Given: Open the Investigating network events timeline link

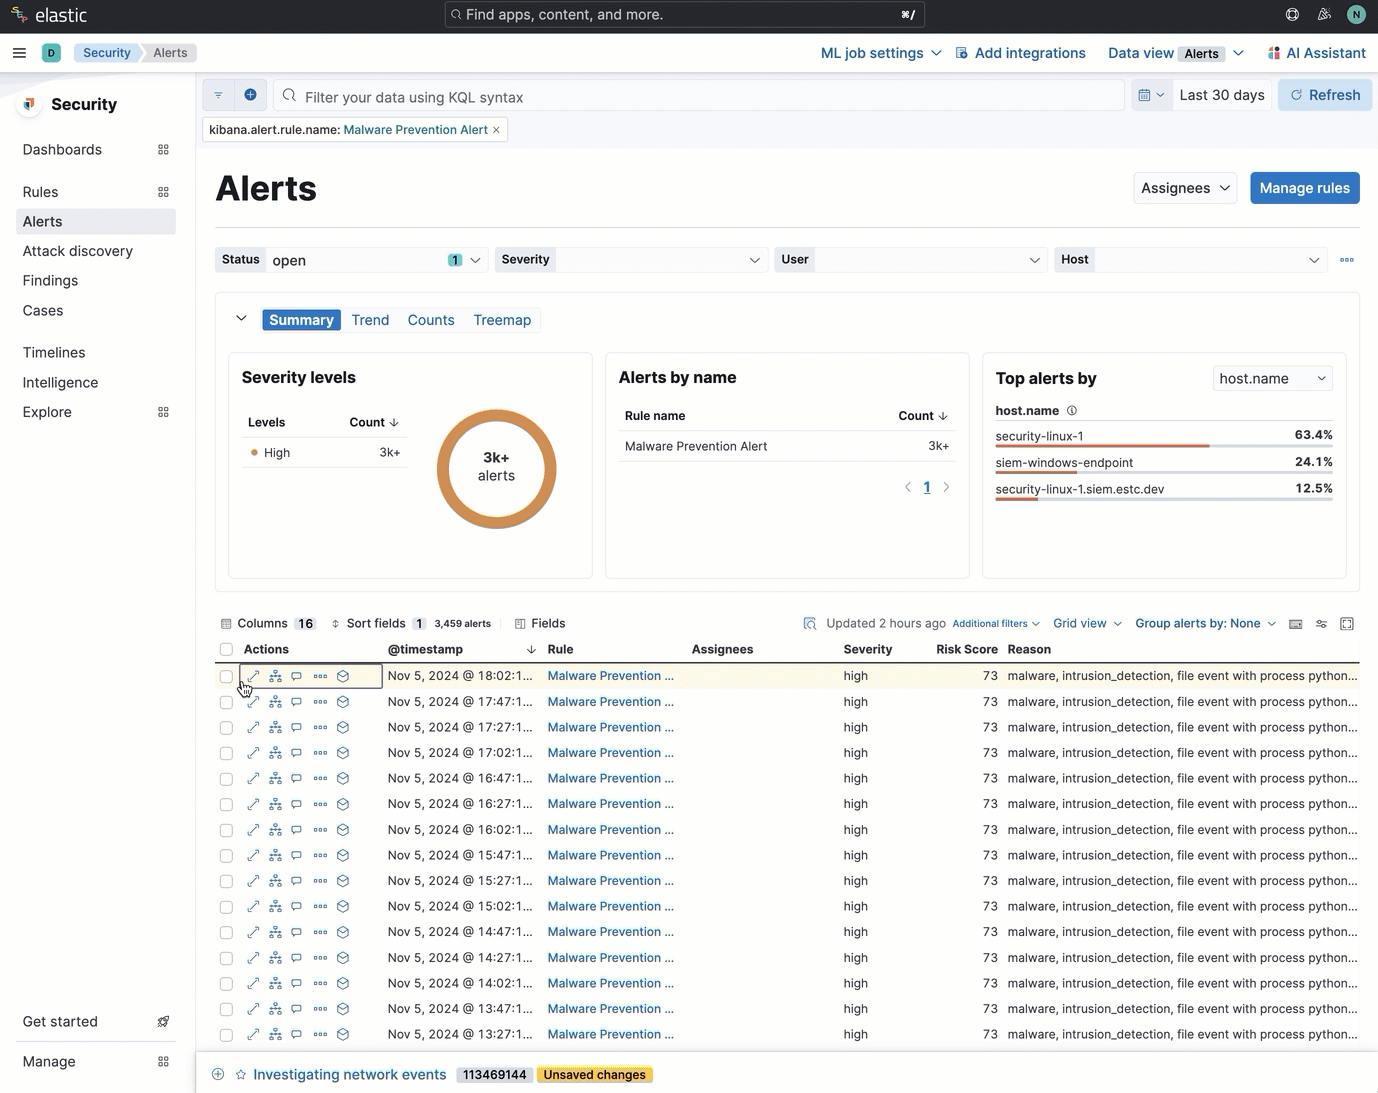Looking at the screenshot, I should click(349, 1075).
